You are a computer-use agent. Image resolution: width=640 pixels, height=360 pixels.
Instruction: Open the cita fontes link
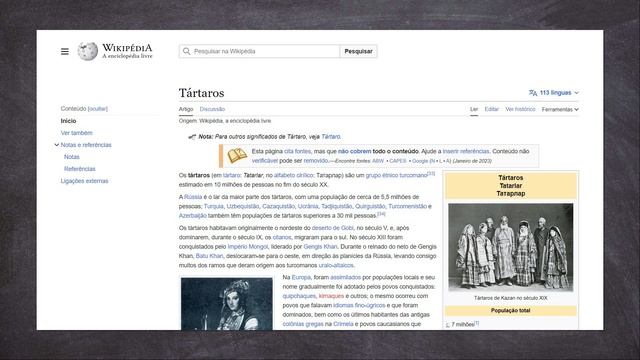[x=298, y=151]
